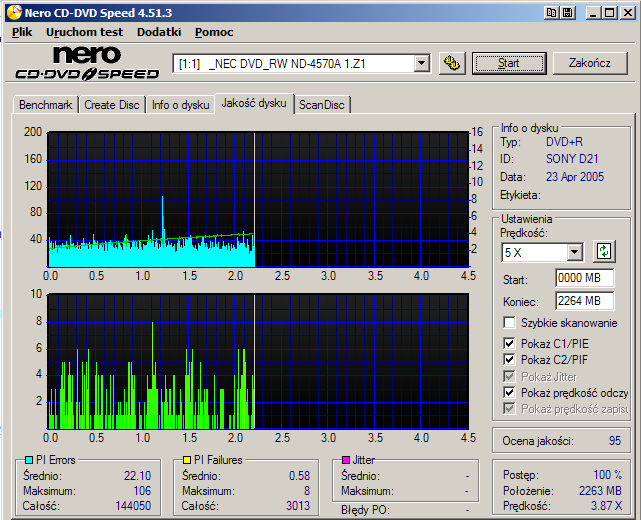This screenshot has height=520, width=641.
Task: Switch to the Info o dysku tab
Action: click(180, 105)
